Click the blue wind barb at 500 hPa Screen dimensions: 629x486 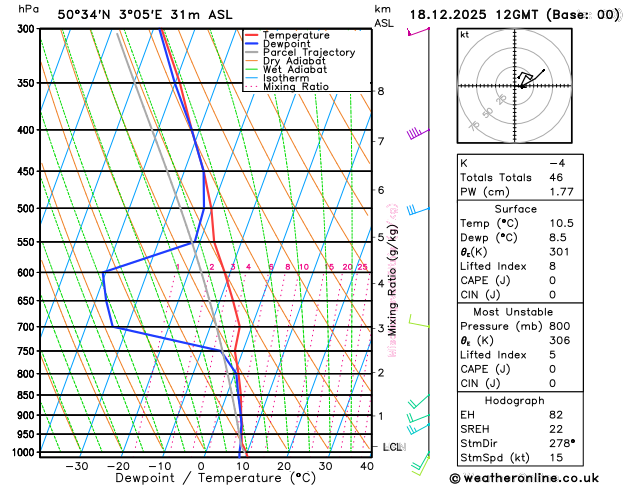pos(418,210)
